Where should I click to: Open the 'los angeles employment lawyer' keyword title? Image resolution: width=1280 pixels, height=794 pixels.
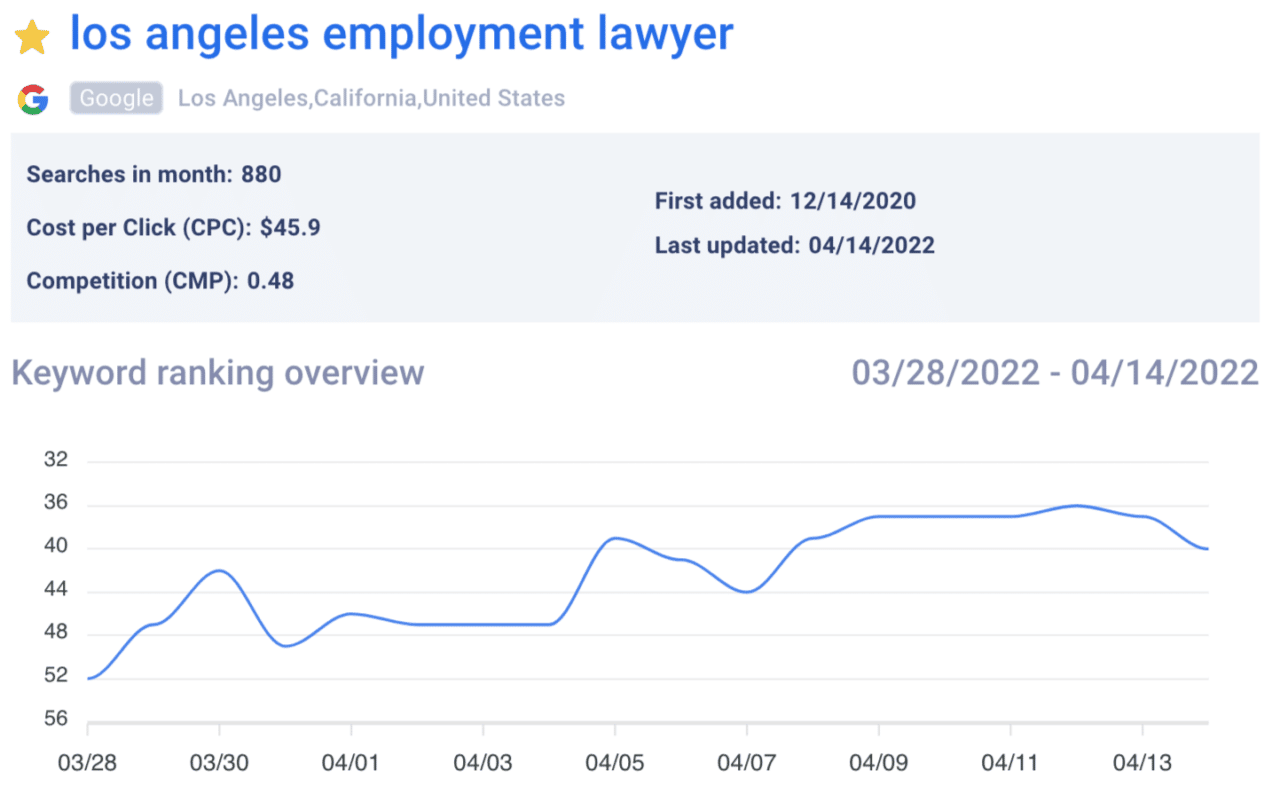point(401,35)
